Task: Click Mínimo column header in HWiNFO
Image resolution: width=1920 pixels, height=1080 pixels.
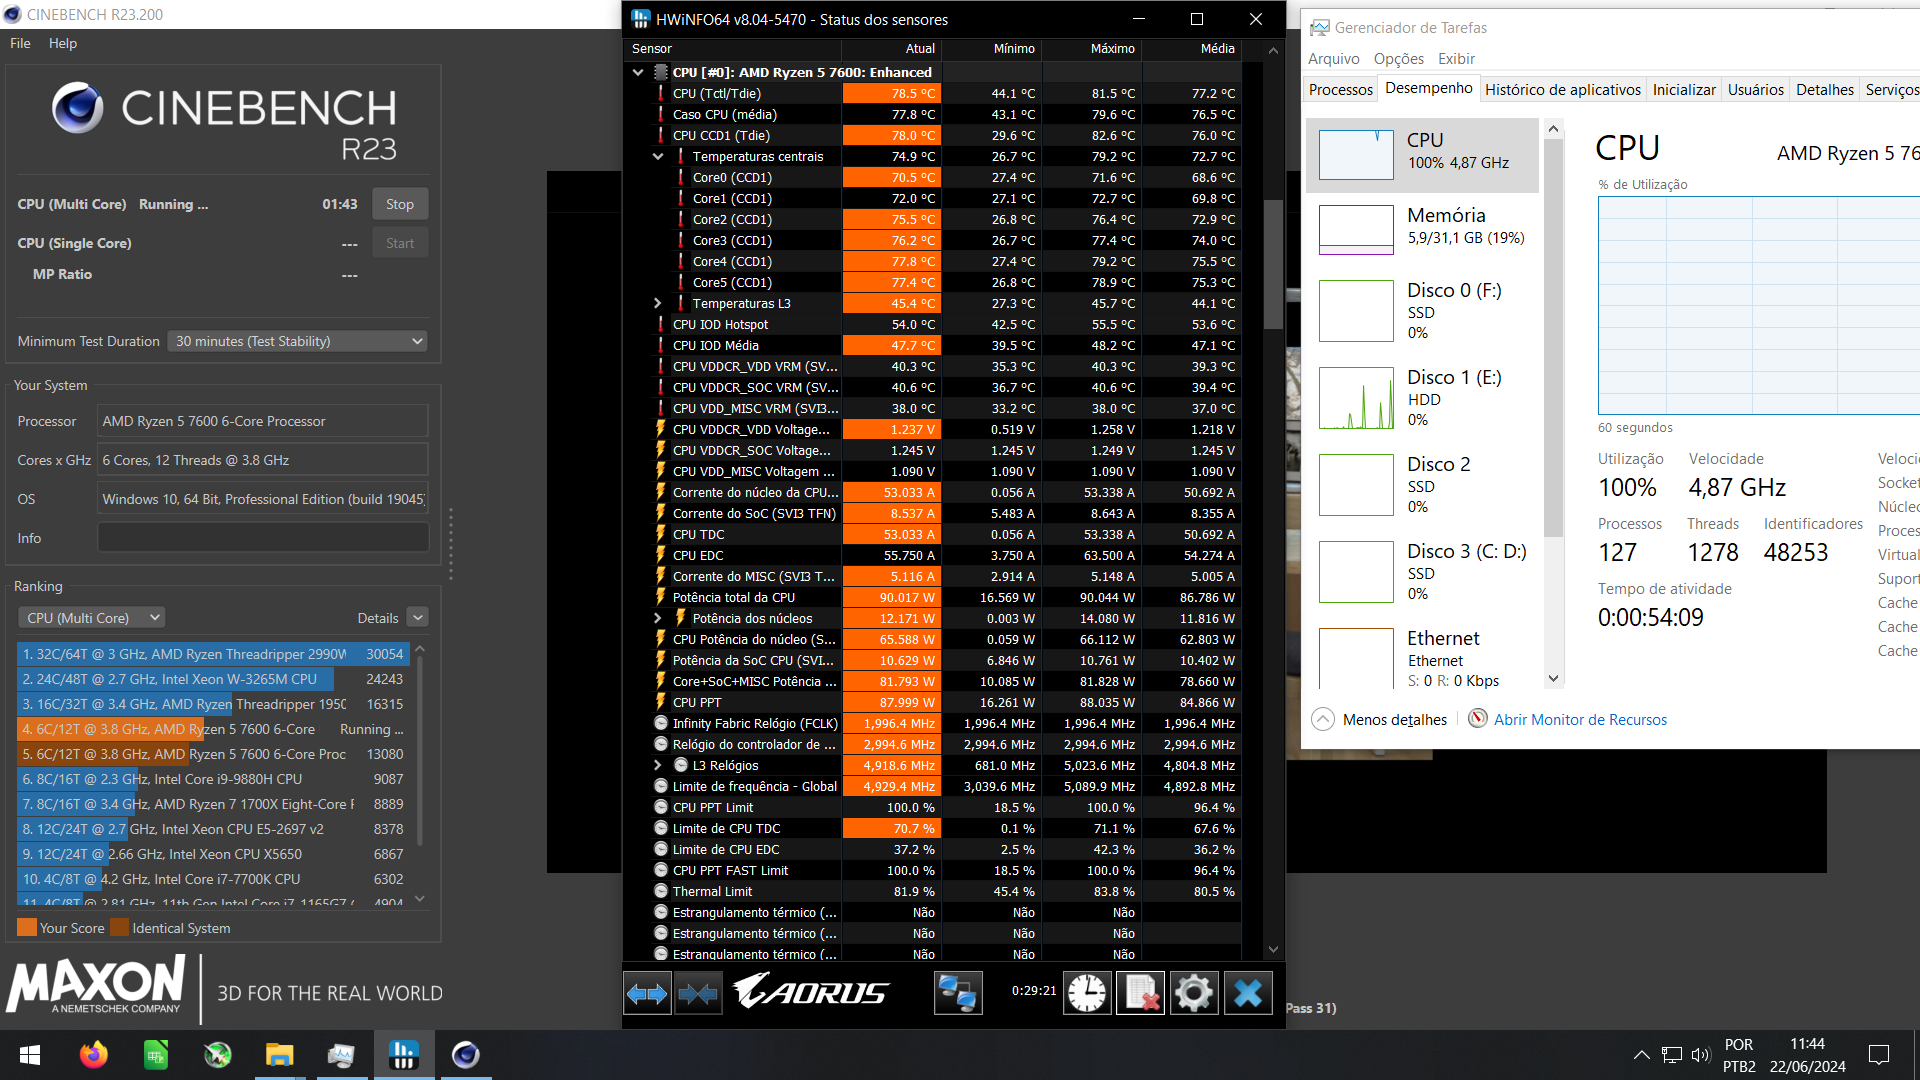Action: (991, 49)
